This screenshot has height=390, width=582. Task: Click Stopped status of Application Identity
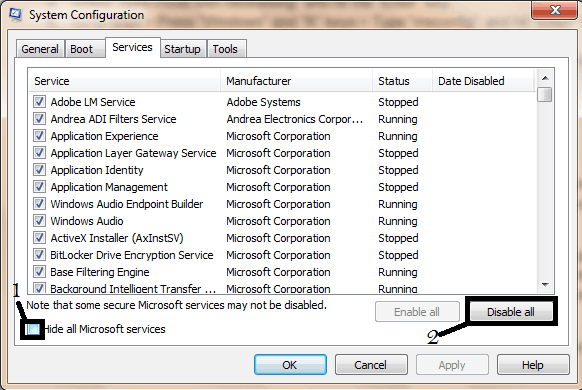[398, 170]
